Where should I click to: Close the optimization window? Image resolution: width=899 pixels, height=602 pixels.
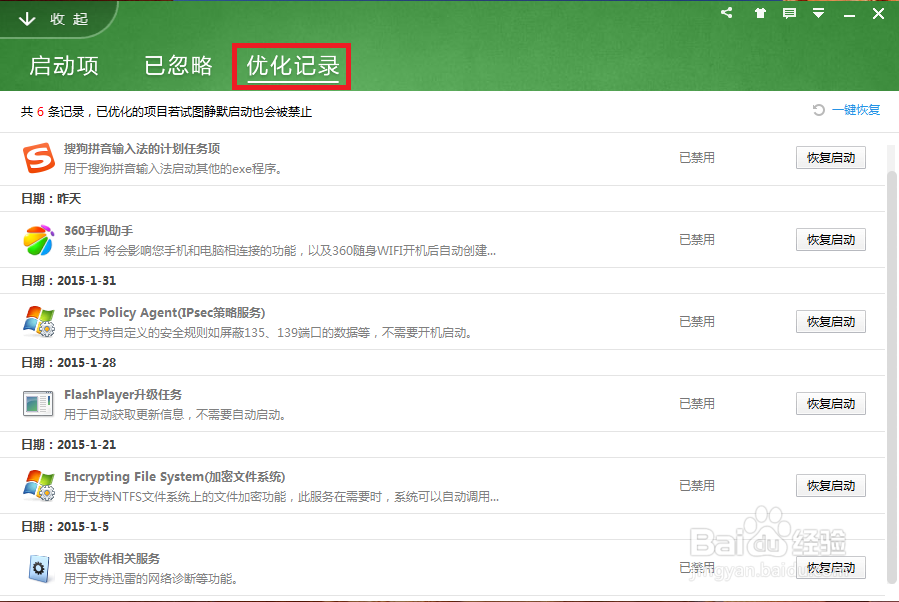878,13
